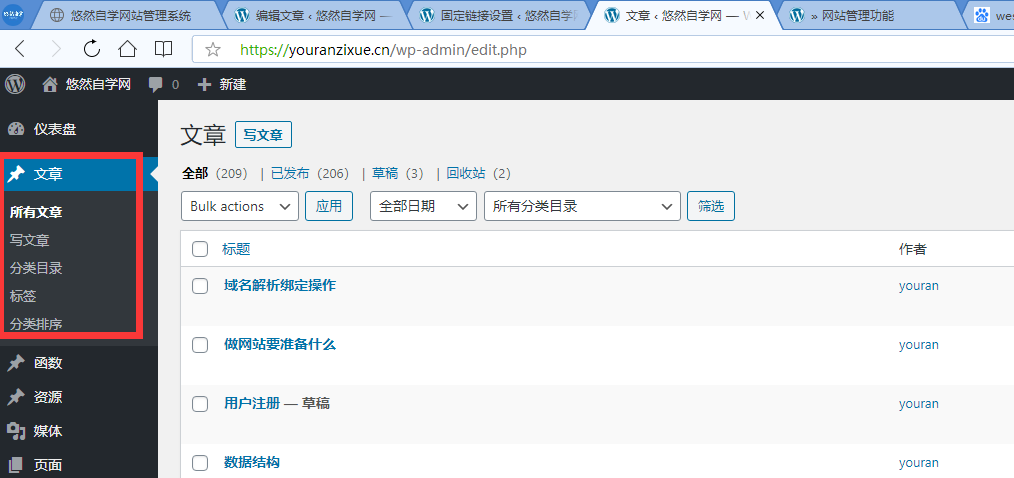
Task: Click the browser forward arrow
Action: (x=56, y=49)
